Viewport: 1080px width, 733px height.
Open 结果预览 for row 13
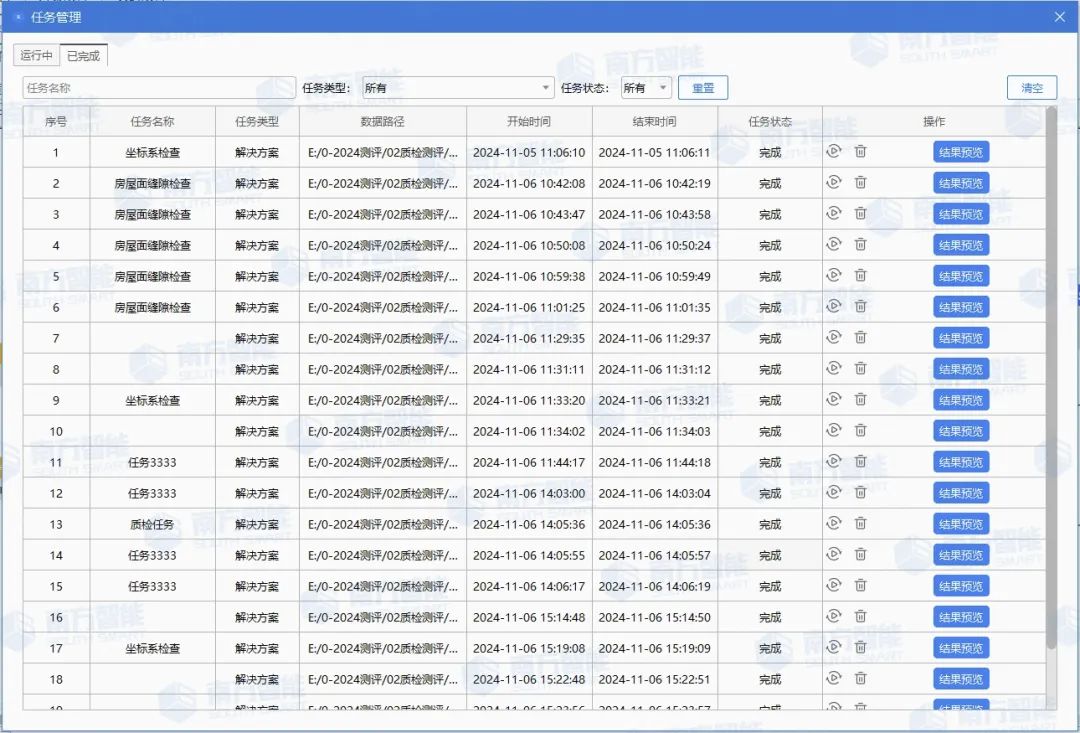point(961,524)
